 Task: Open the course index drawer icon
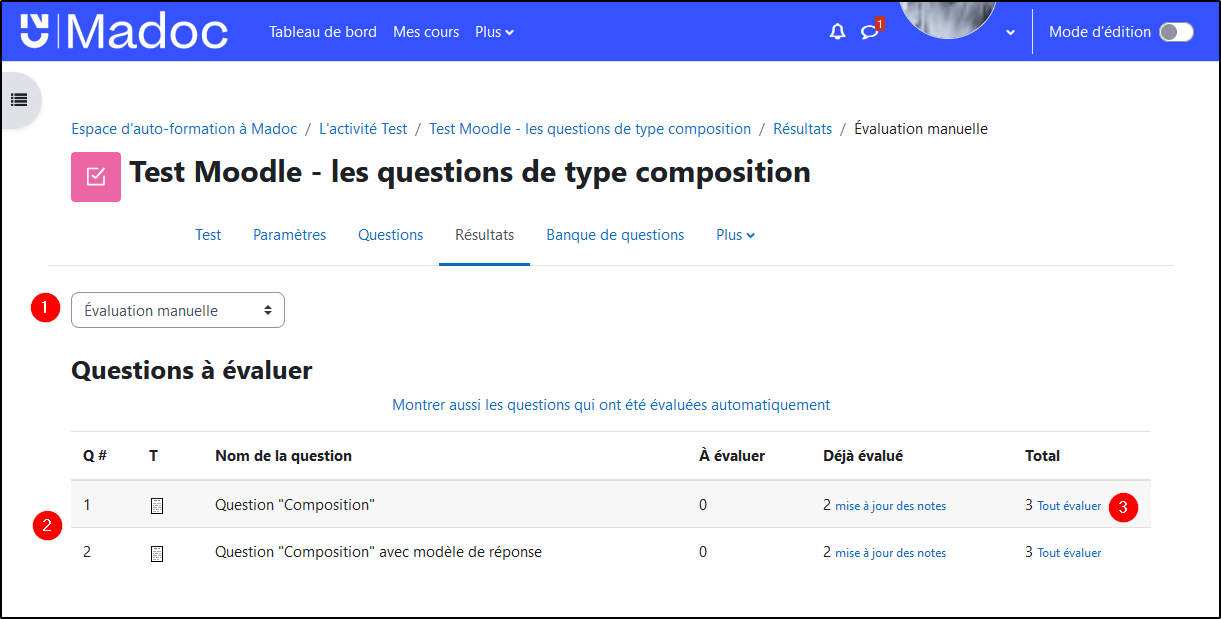point(19,100)
